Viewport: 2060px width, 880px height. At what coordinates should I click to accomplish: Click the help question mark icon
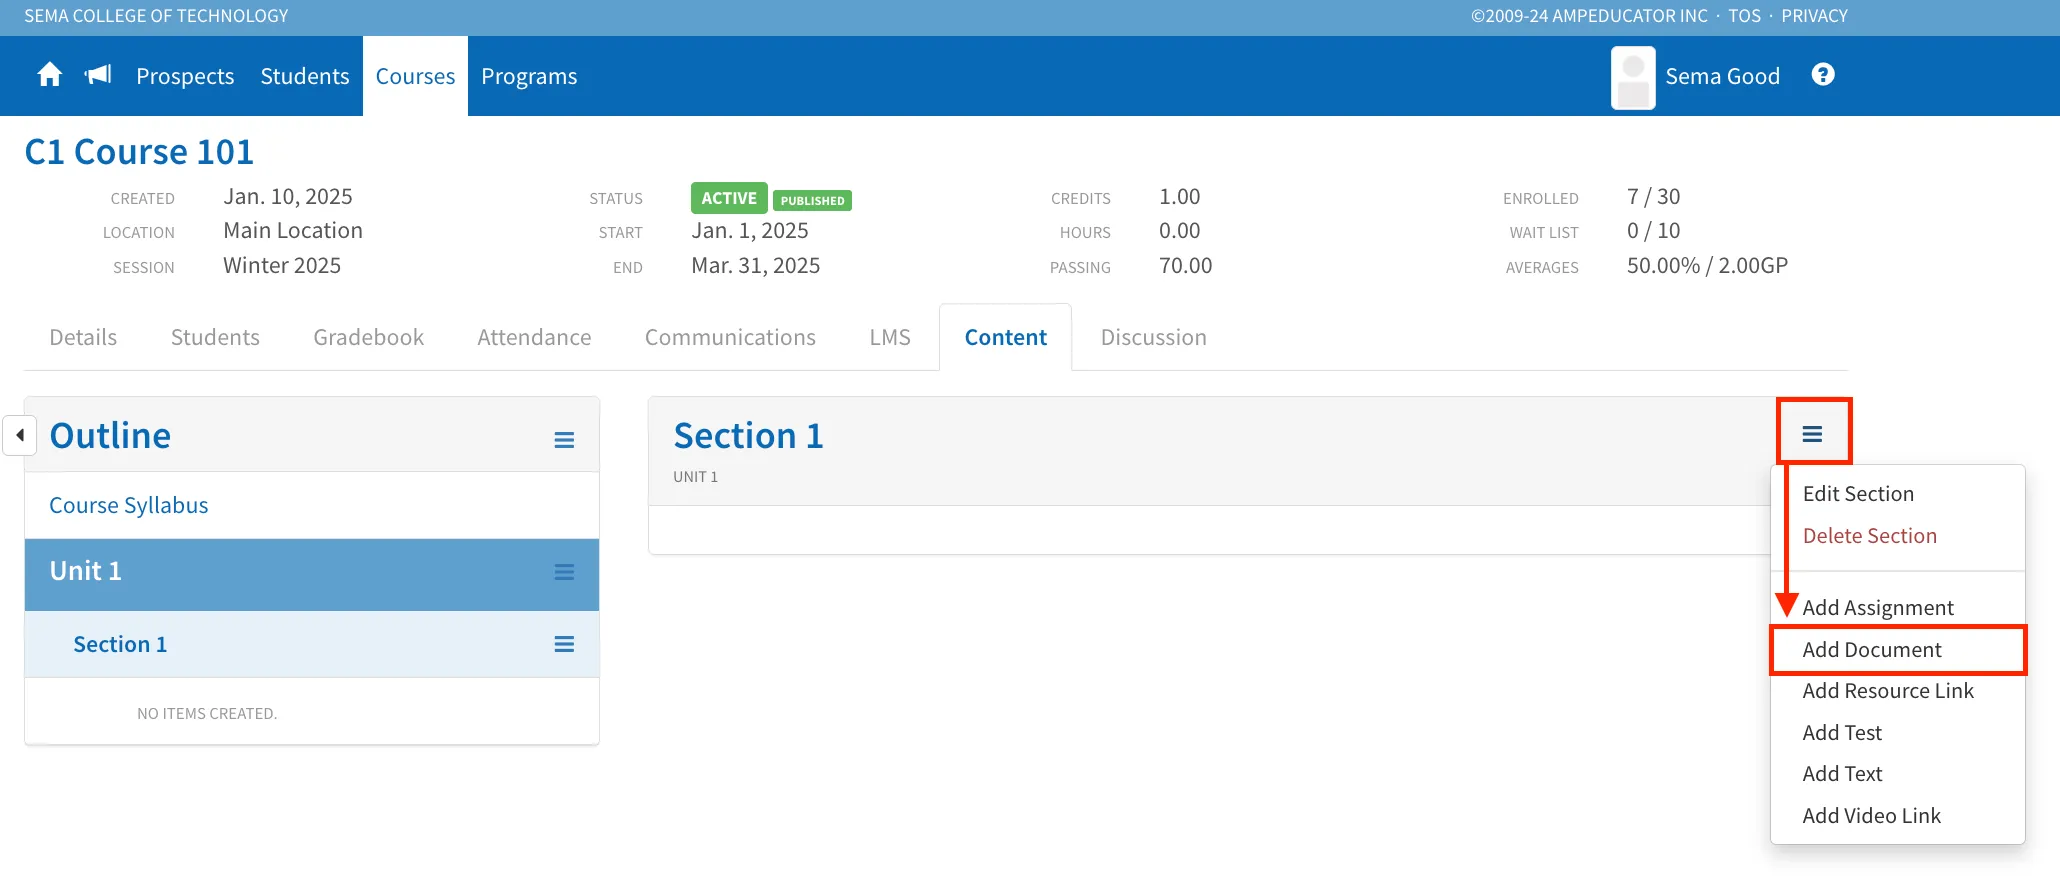(1823, 75)
